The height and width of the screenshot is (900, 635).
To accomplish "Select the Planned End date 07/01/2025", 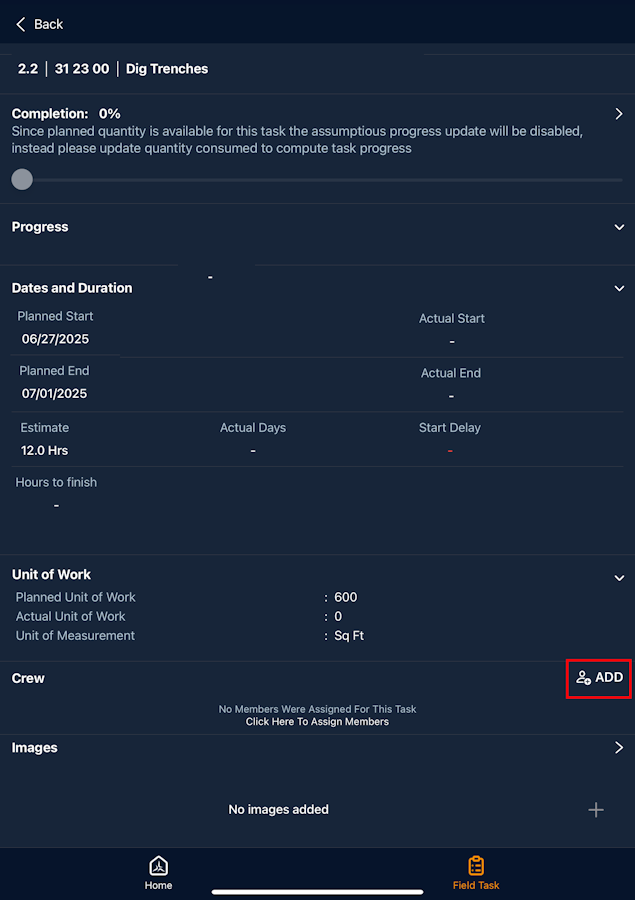I will point(55,393).
